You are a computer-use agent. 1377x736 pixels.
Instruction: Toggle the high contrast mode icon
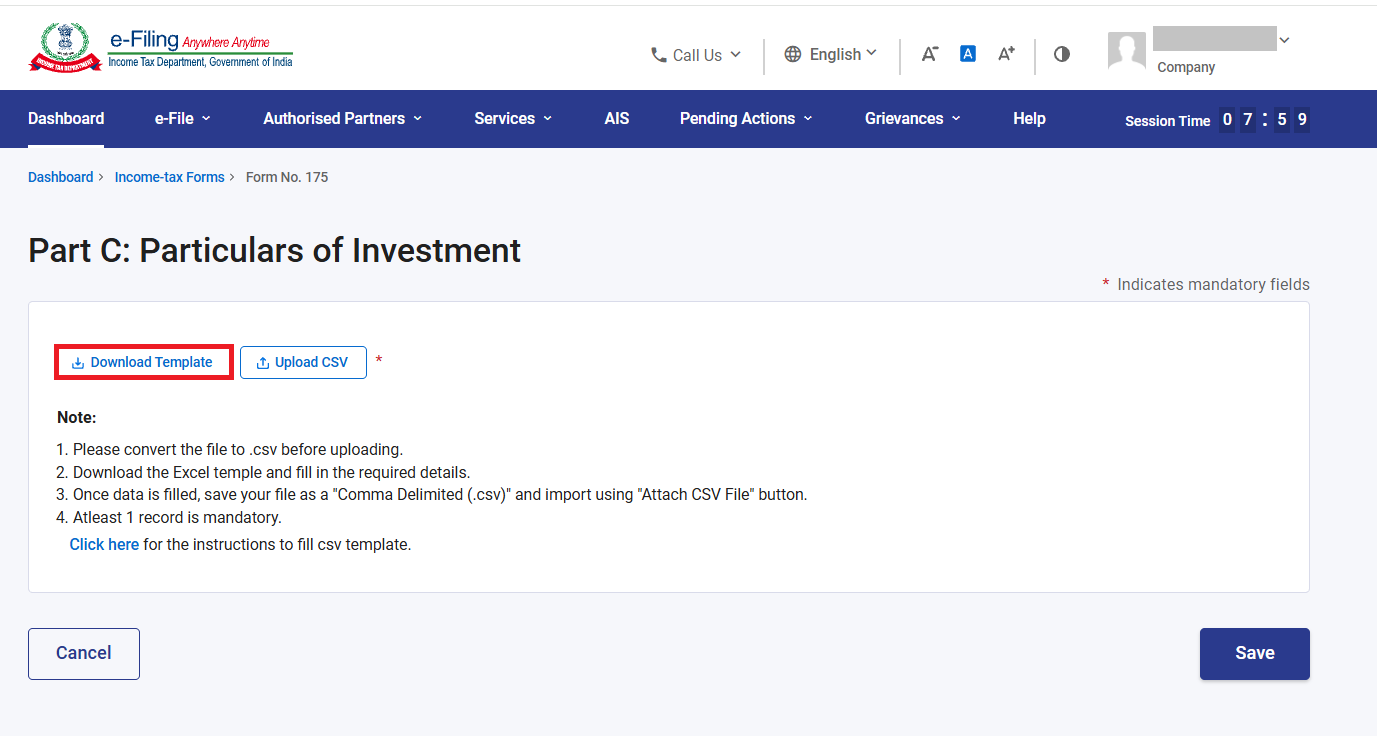pyautogui.click(x=1062, y=54)
